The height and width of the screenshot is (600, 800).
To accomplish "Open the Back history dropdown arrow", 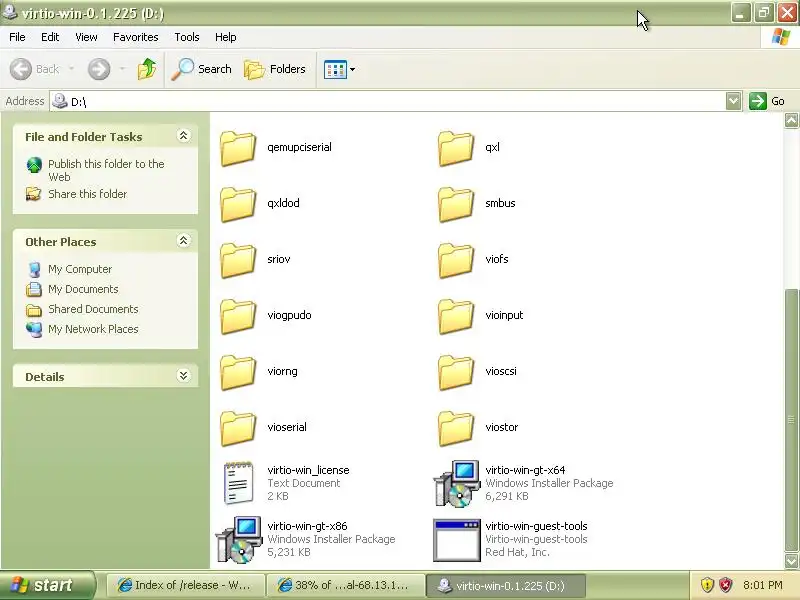I will point(71,68).
